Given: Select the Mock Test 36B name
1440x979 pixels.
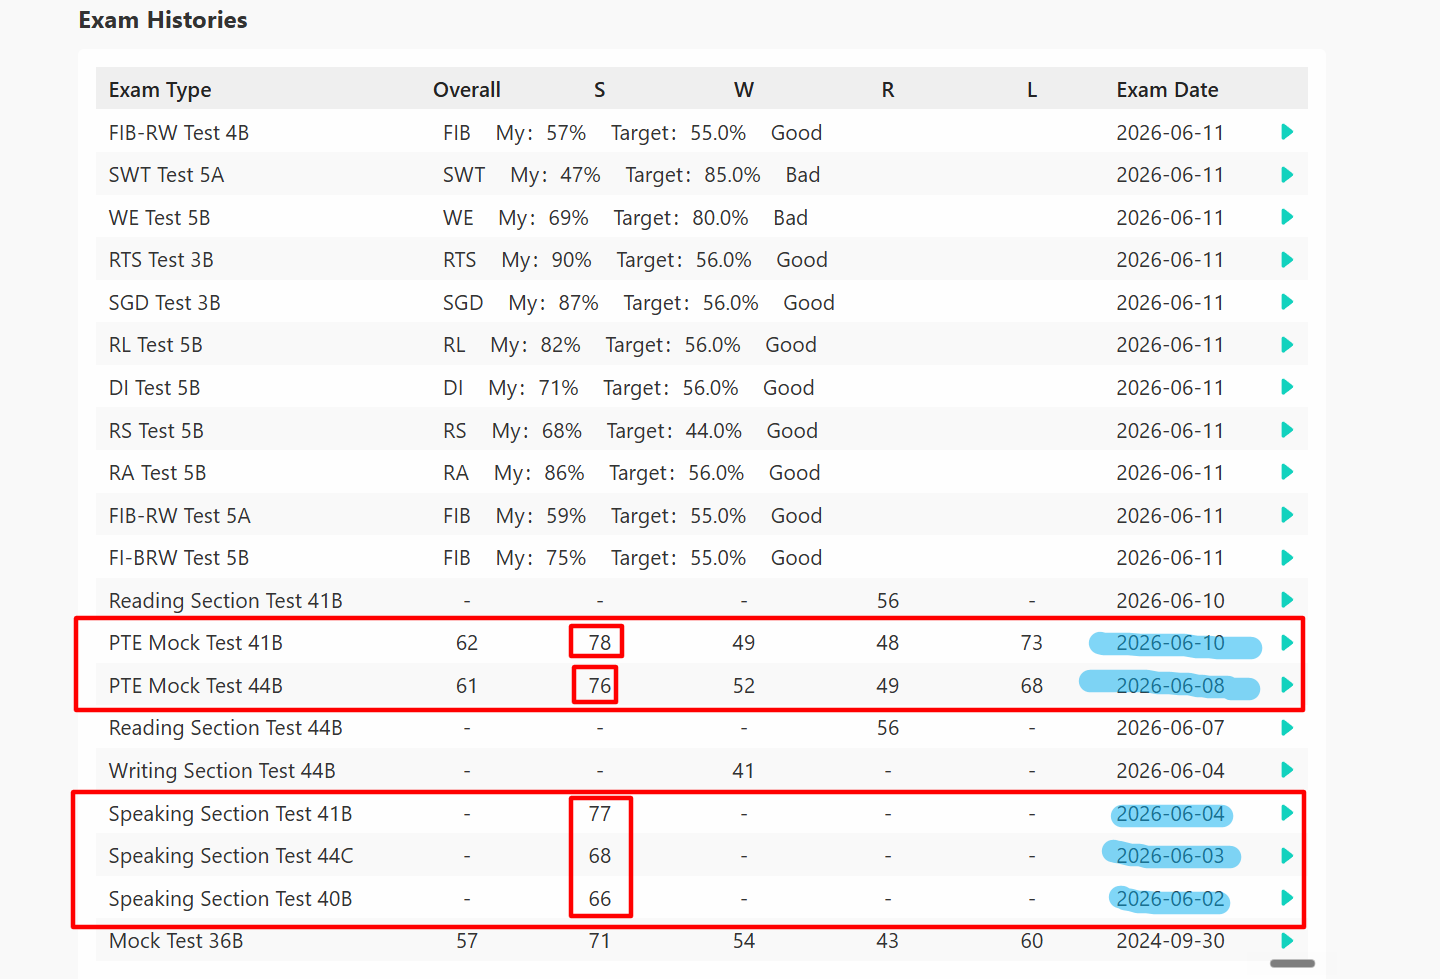Looking at the screenshot, I should pyautogui.click(x=176, y=941).
